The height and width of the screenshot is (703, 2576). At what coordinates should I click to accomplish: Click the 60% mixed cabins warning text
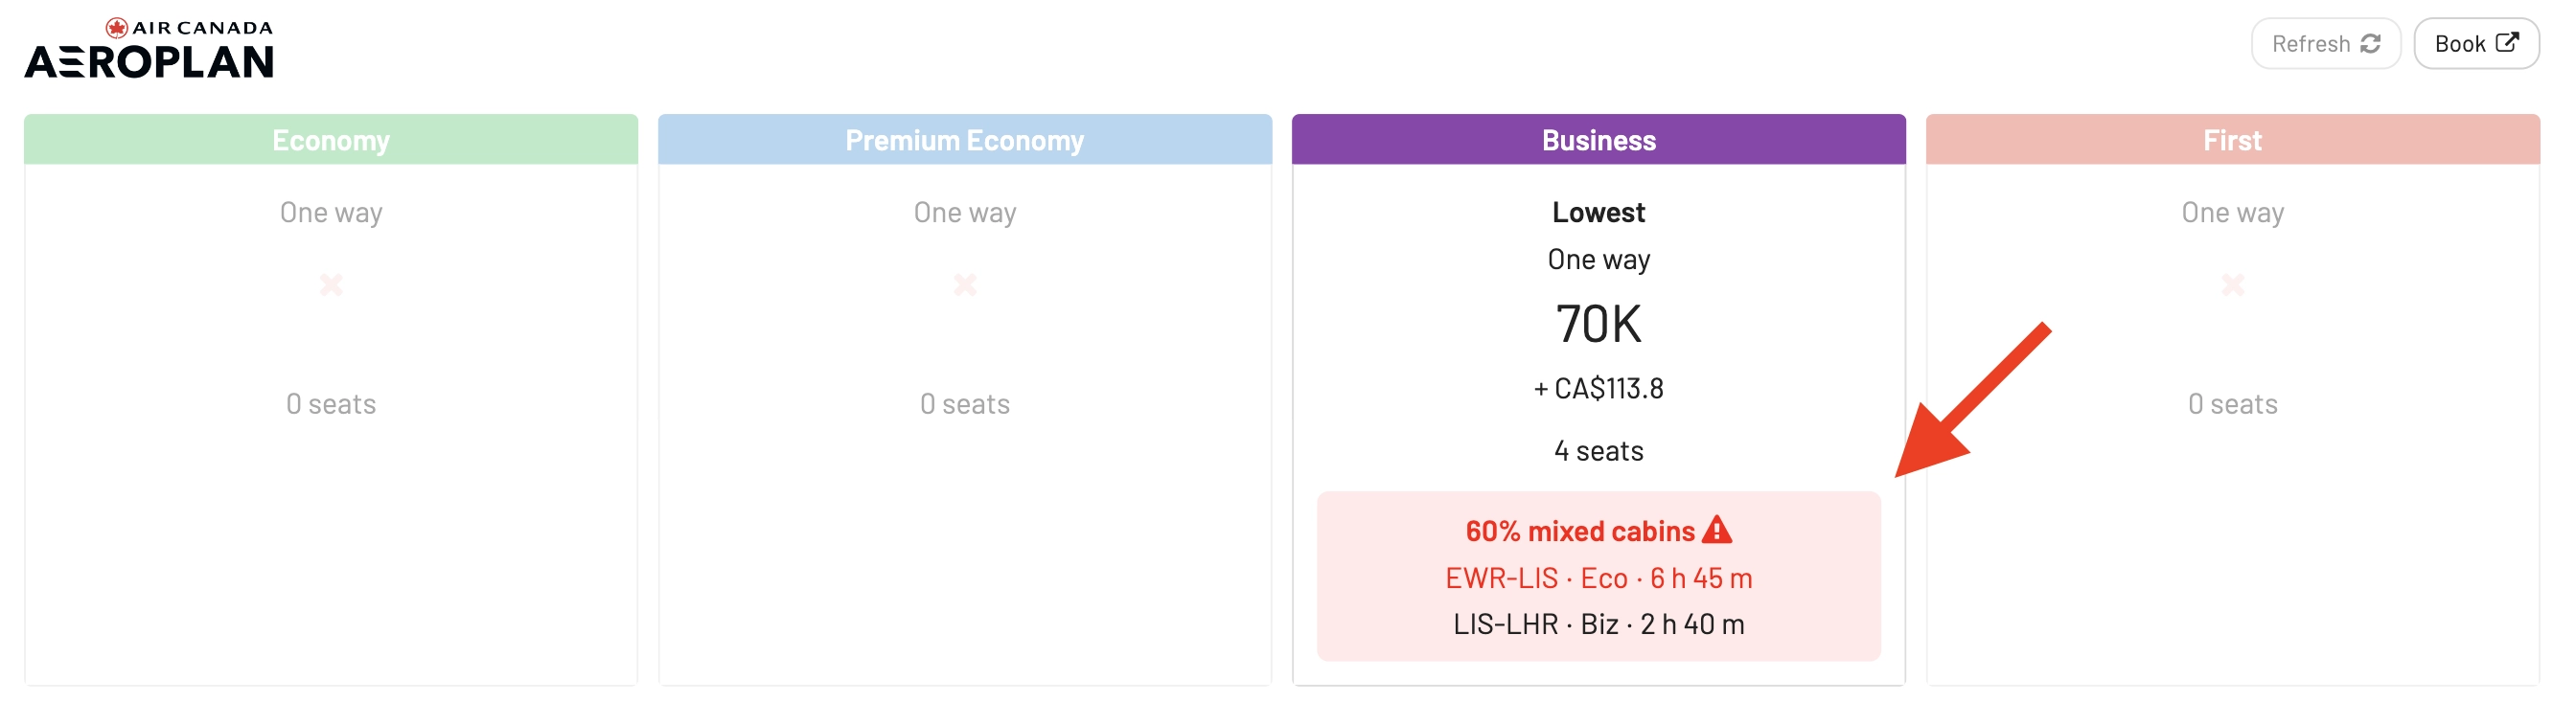point(1580,531)
